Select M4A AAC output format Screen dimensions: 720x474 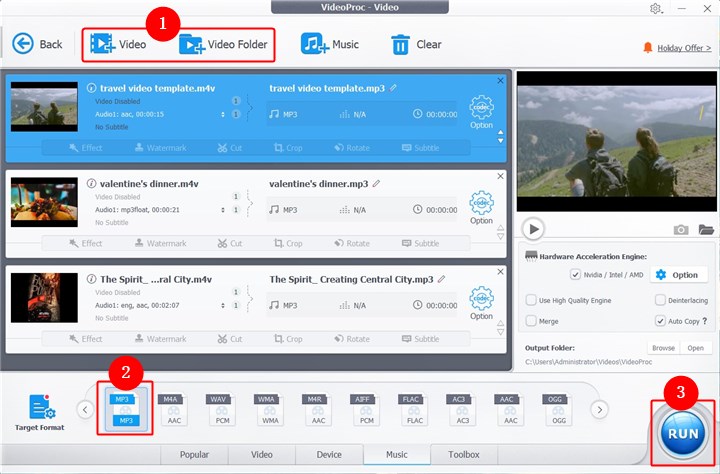174,409
